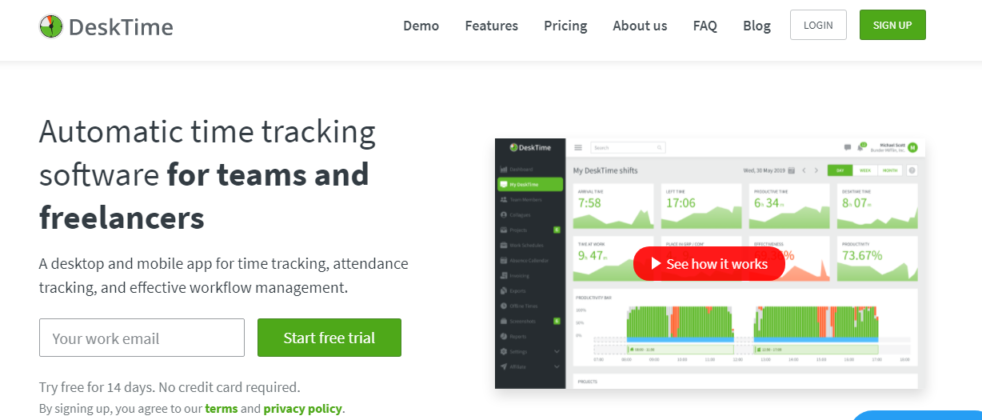Click the Start free trial button
This screenshot has height=420, width=982.
tap(329, 338)
